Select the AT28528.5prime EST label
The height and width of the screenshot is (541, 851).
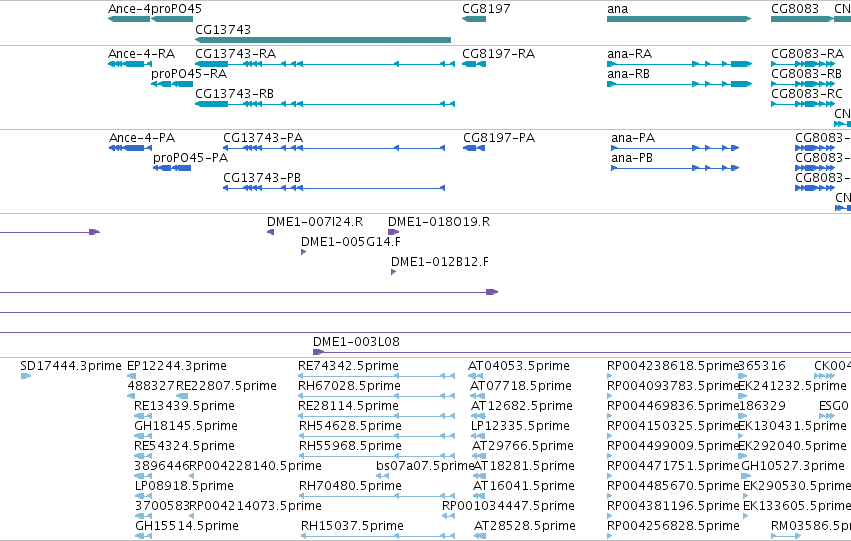(525, 526)
